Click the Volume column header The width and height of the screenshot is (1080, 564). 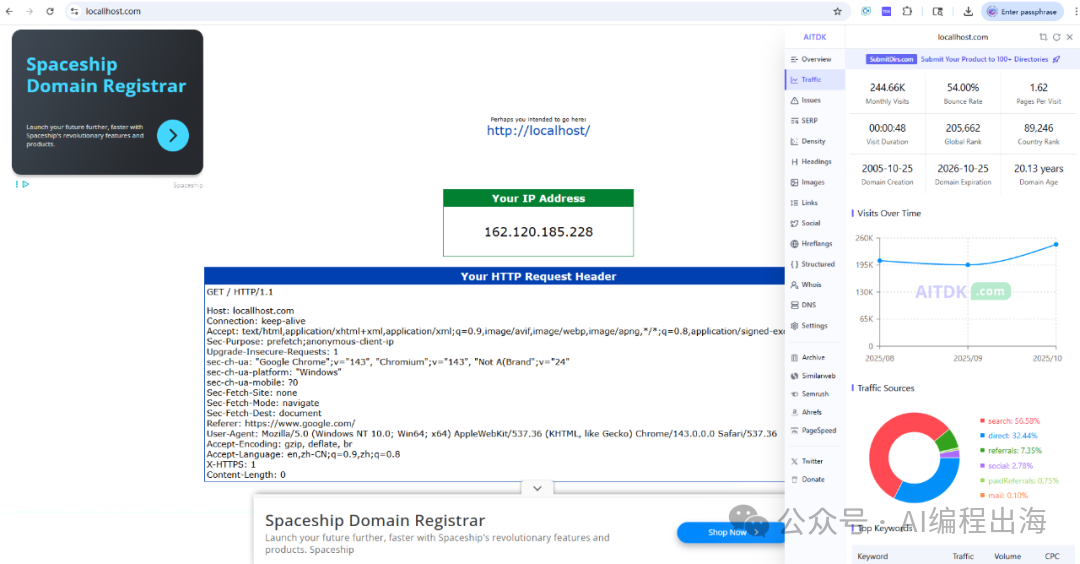1008,556
